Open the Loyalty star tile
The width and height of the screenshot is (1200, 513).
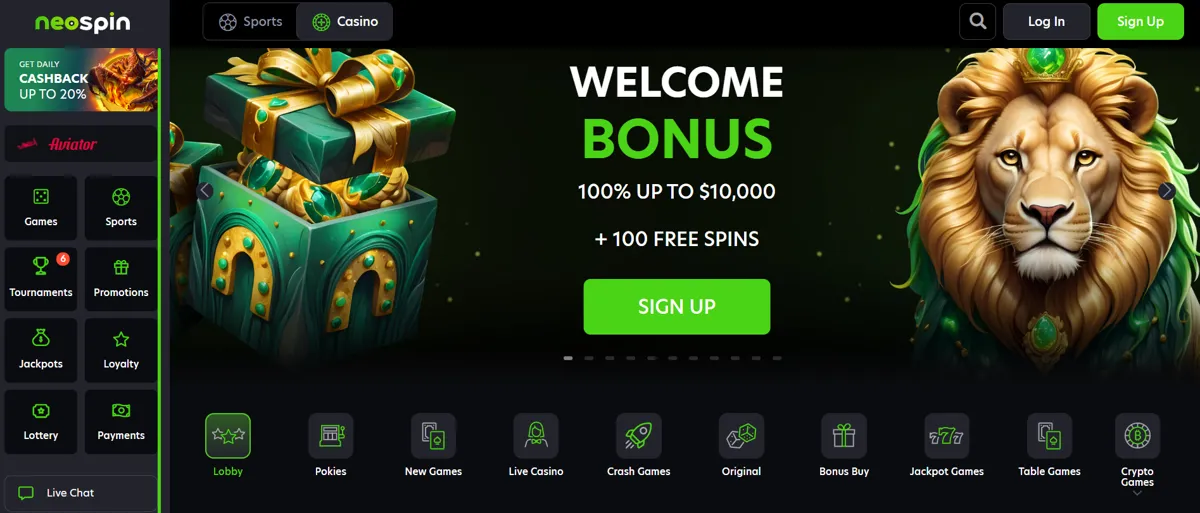click(121, 347)
